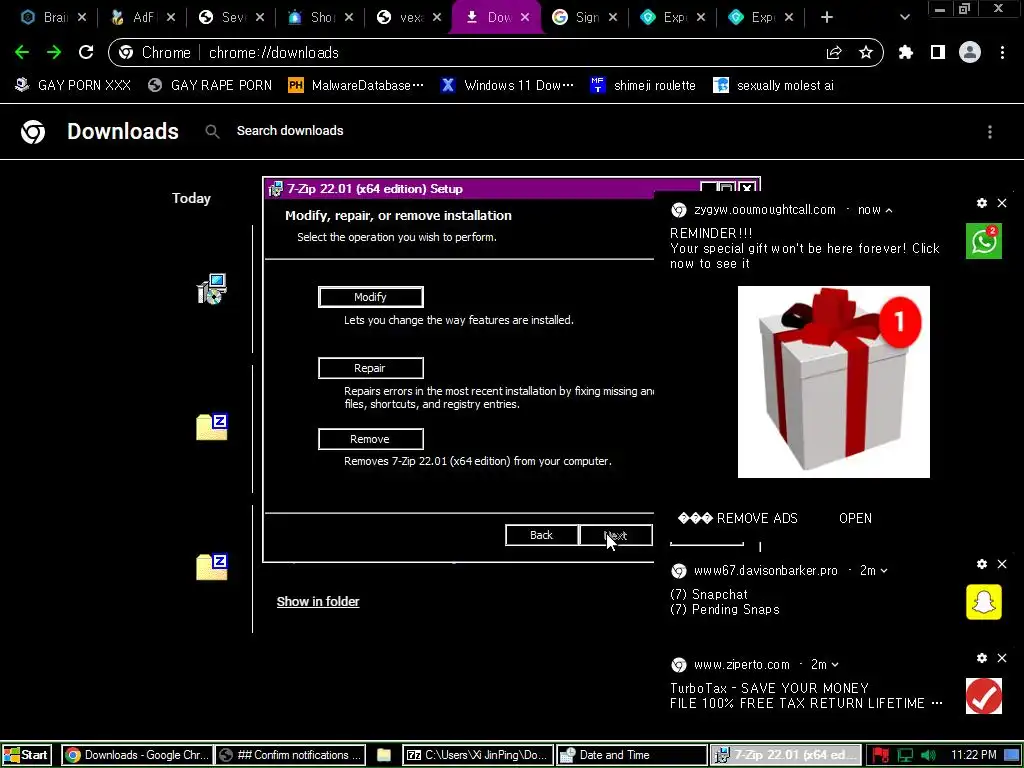
Task: Open the Downloads page more-actions menu
Action: [x=990, y=132]
